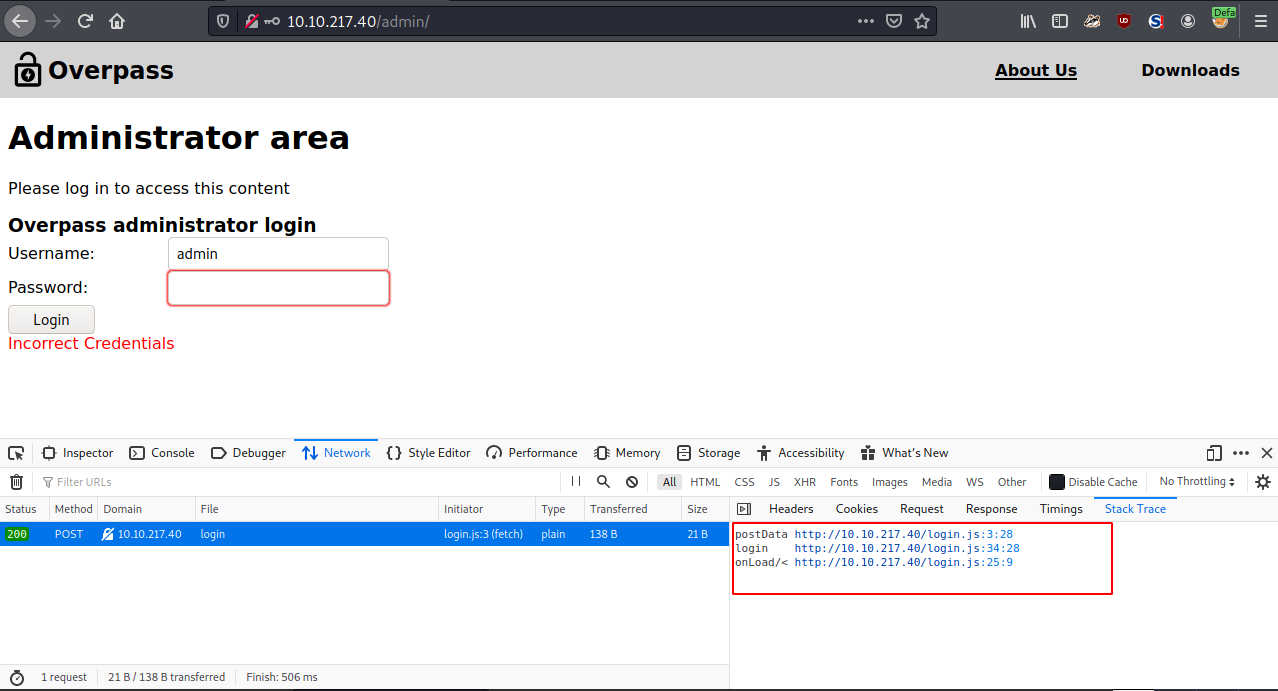Clear network log with trash icon
This screenshot has height=691, width=1278.
[x=16, y=482]
